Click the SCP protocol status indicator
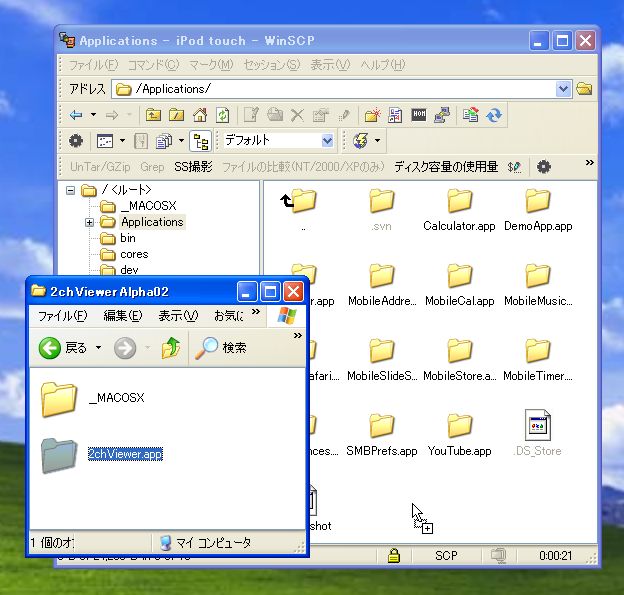624x595 pixels. coord(446,555)
